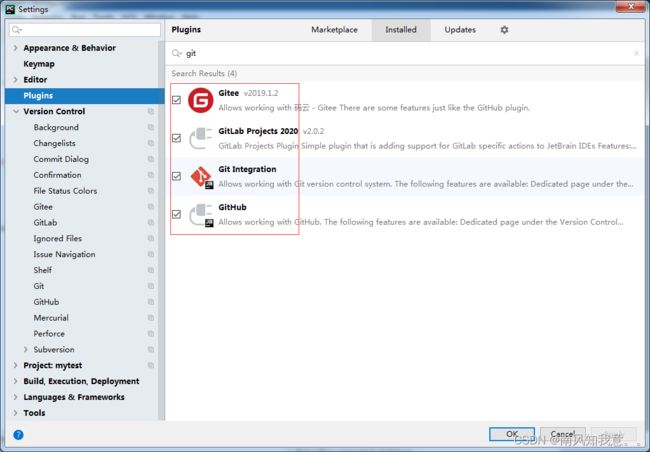650x452 pixels.
Task: Expand Appearance & Behavior section
Action: (15, 48)
